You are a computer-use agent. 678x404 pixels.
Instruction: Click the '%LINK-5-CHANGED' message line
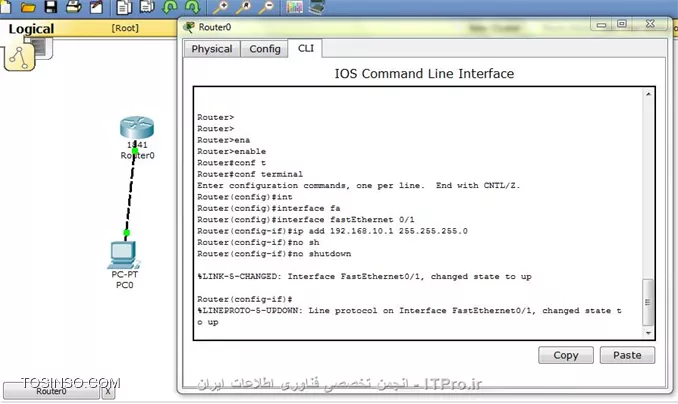[x=365, y=276]
